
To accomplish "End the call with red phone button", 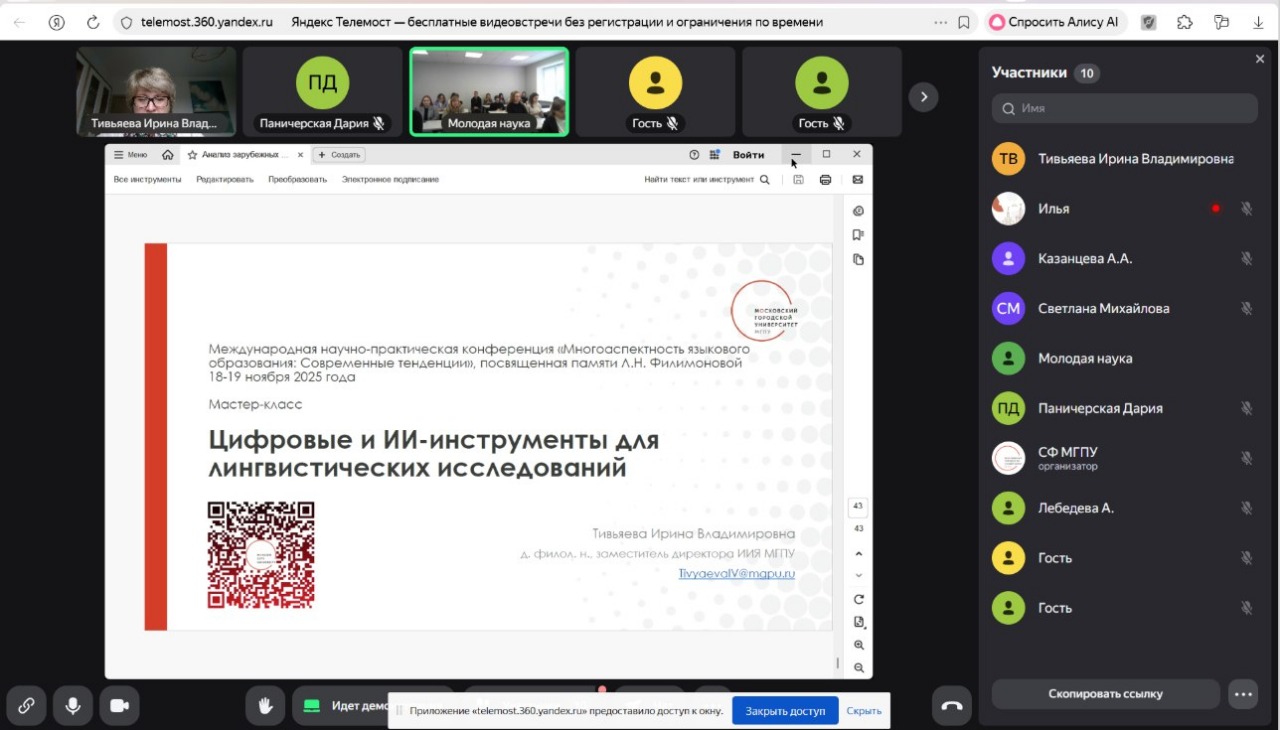I will pos(952,705).
